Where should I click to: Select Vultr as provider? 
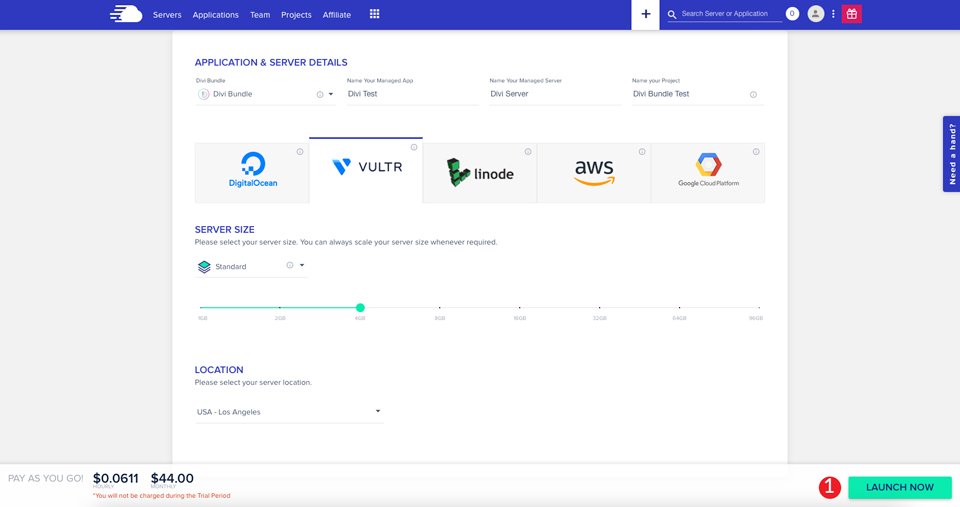tap(366, 170)
